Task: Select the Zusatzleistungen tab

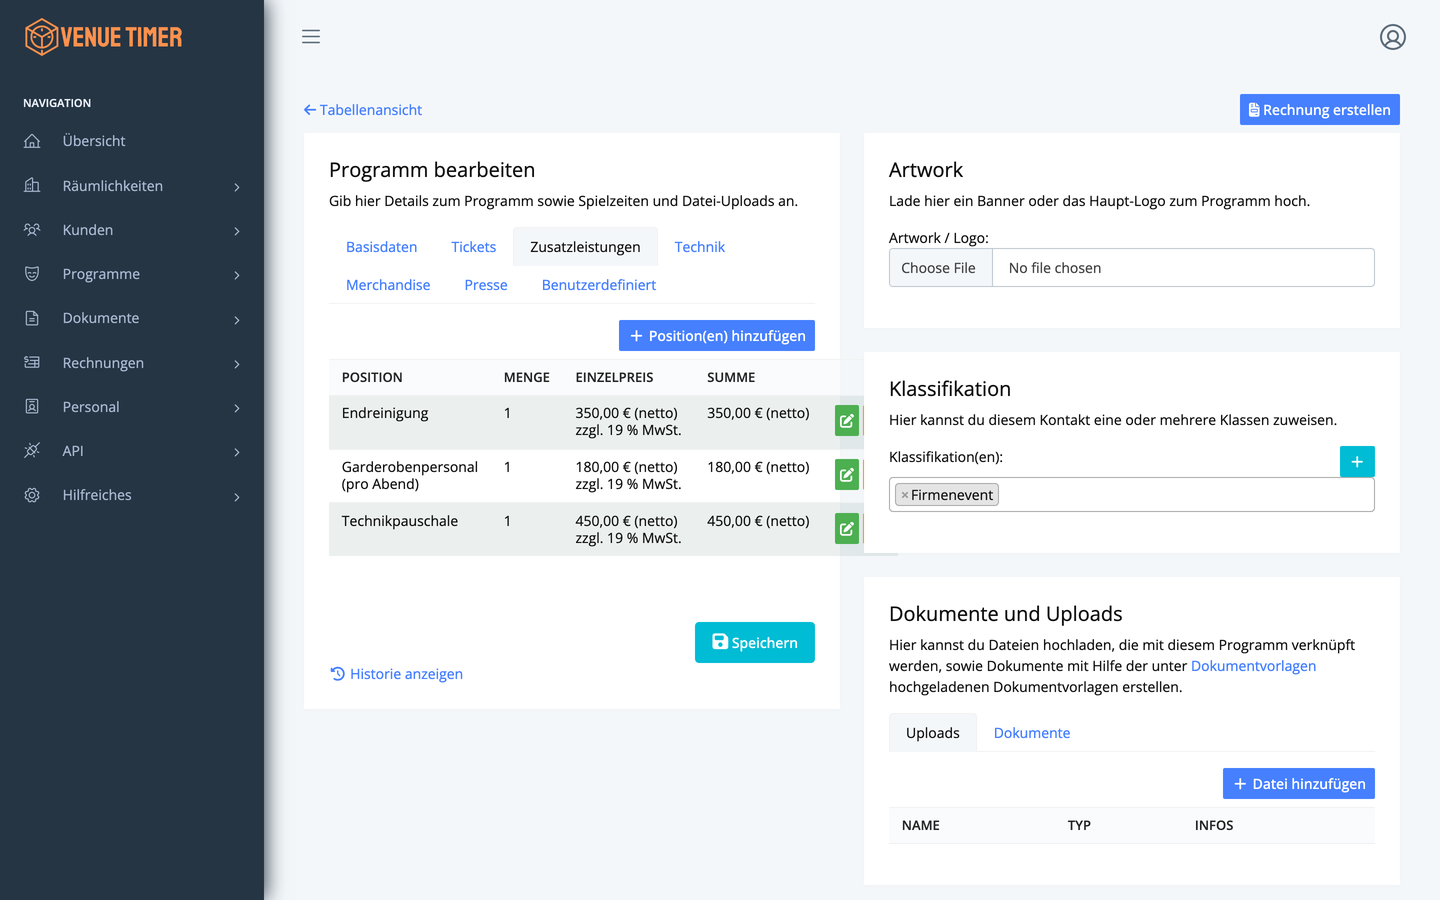Action: [585, 247]
